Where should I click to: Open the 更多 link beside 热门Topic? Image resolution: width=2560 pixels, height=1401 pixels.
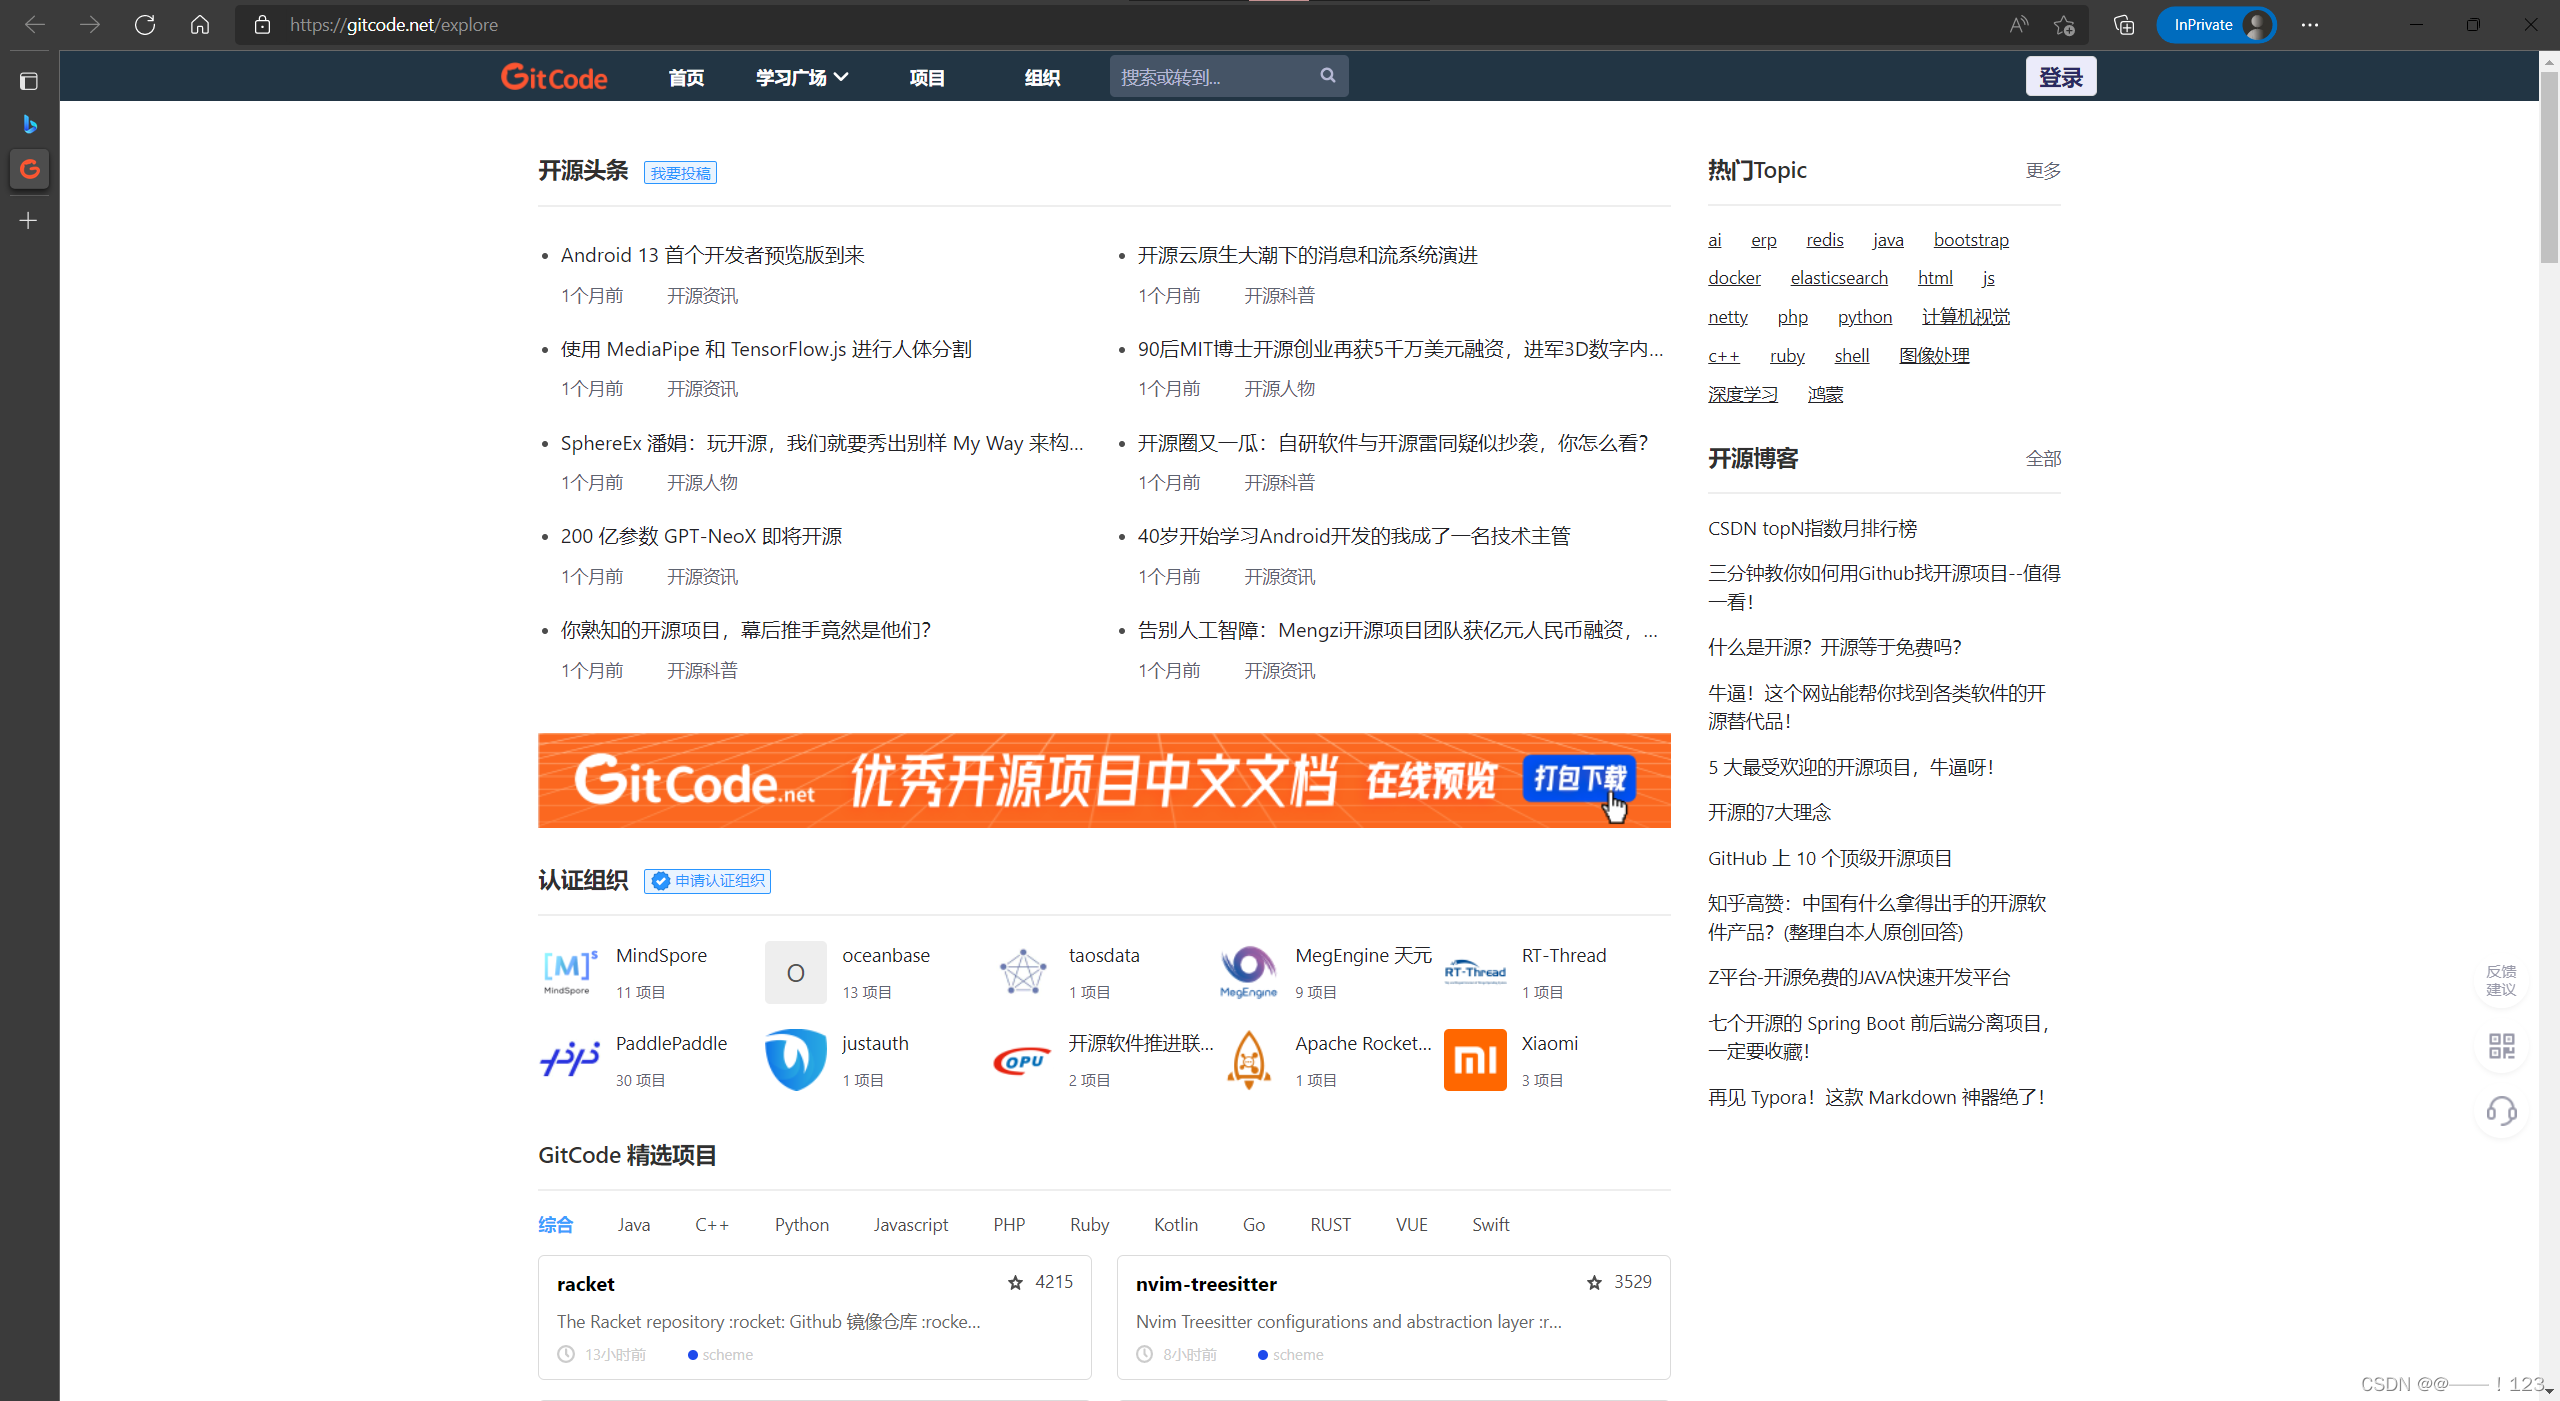point(2042,170)
